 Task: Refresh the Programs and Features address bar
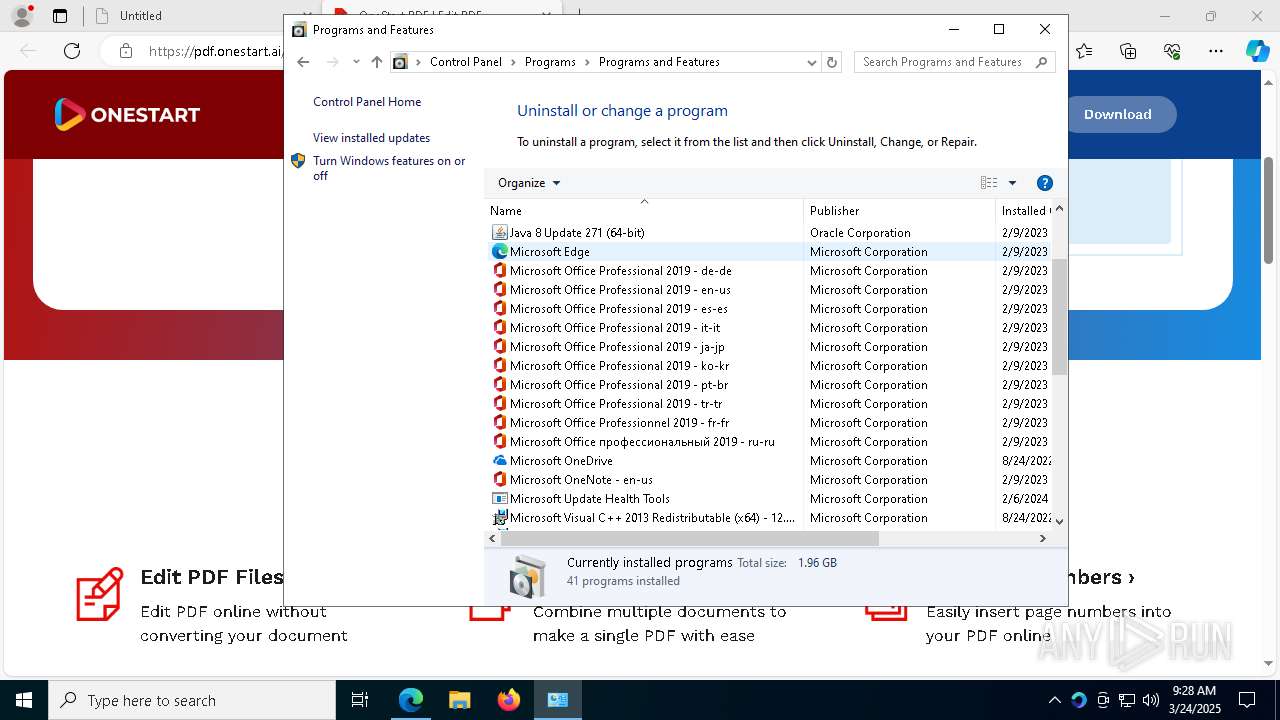(832, 62)
